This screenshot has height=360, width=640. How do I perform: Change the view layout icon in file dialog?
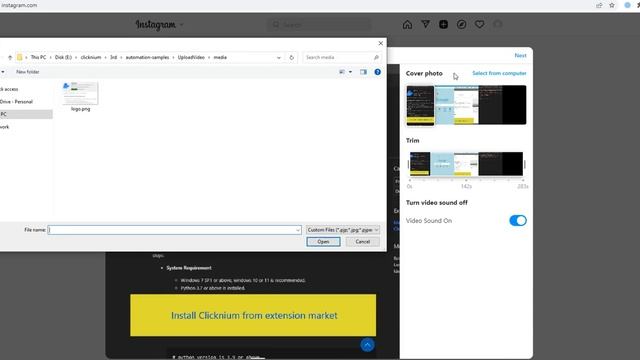point(342,72)
